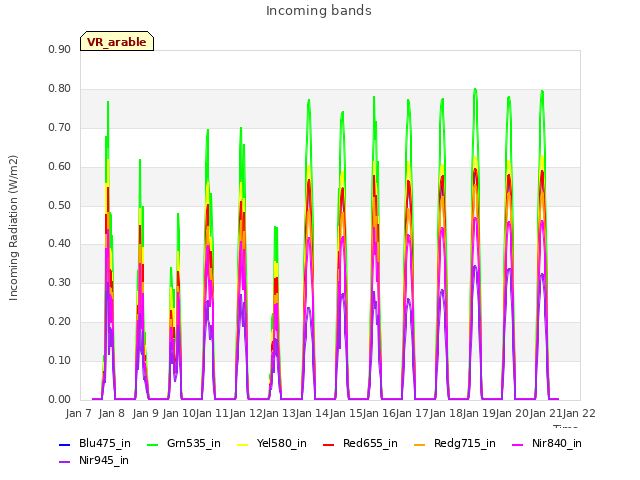Click the 0.80 y-axis value
640x480 pixels.
tap(60, 89)
